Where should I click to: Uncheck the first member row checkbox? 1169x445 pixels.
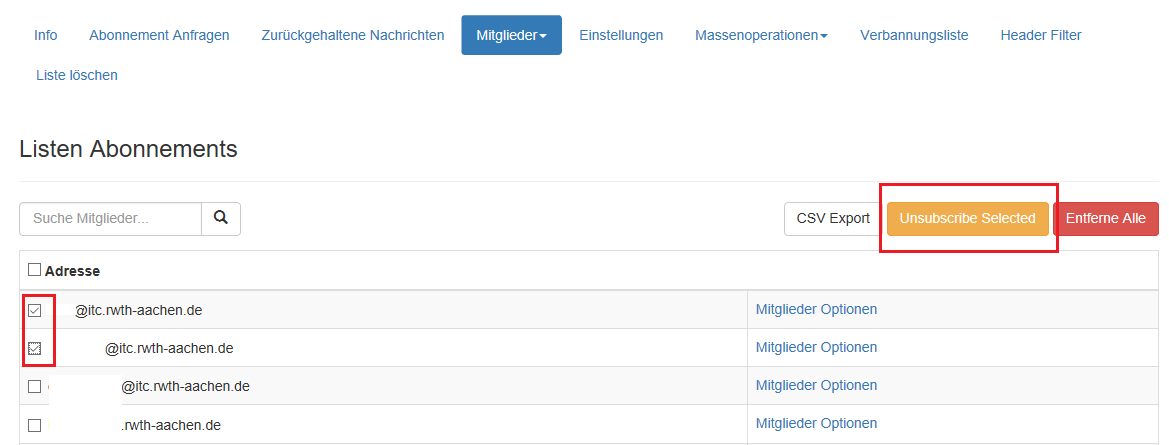coord(35,310)
